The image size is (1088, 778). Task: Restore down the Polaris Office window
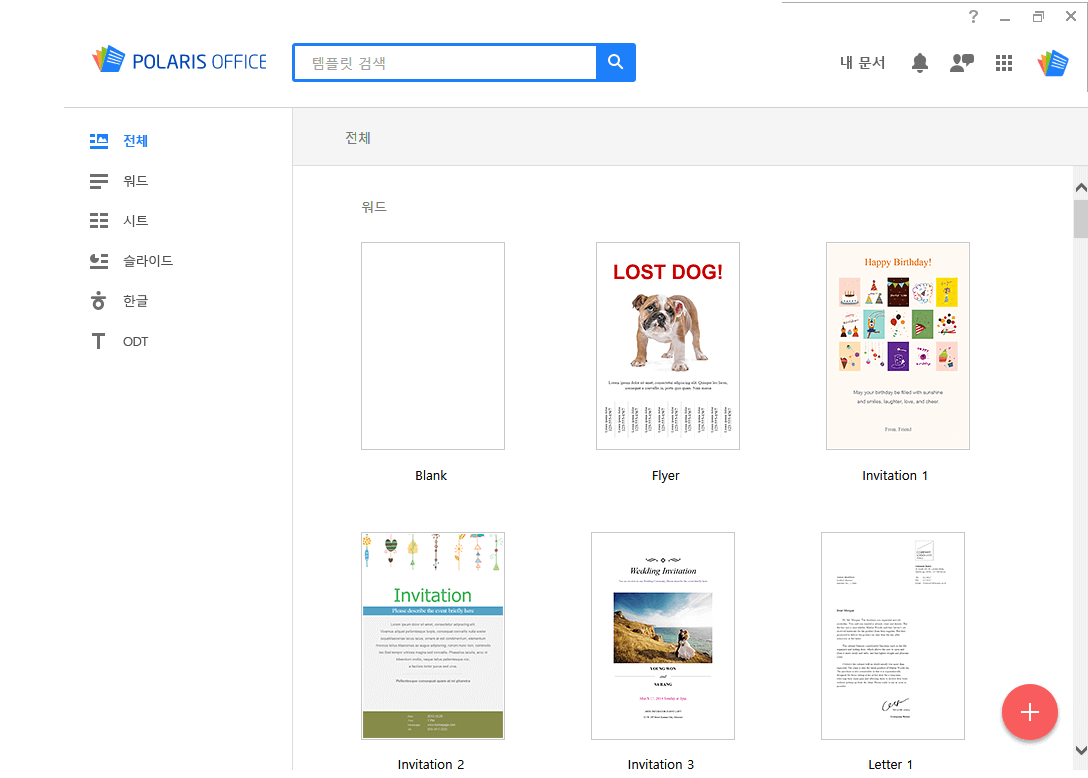(1038, 17)
